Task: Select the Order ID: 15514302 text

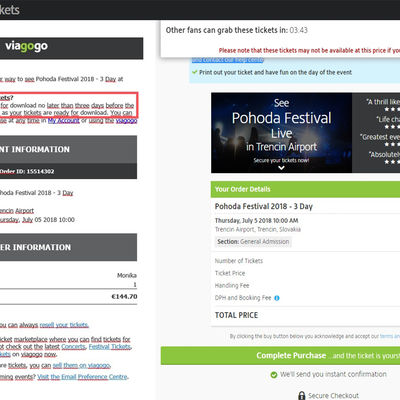Action: [x=27, y=171]
